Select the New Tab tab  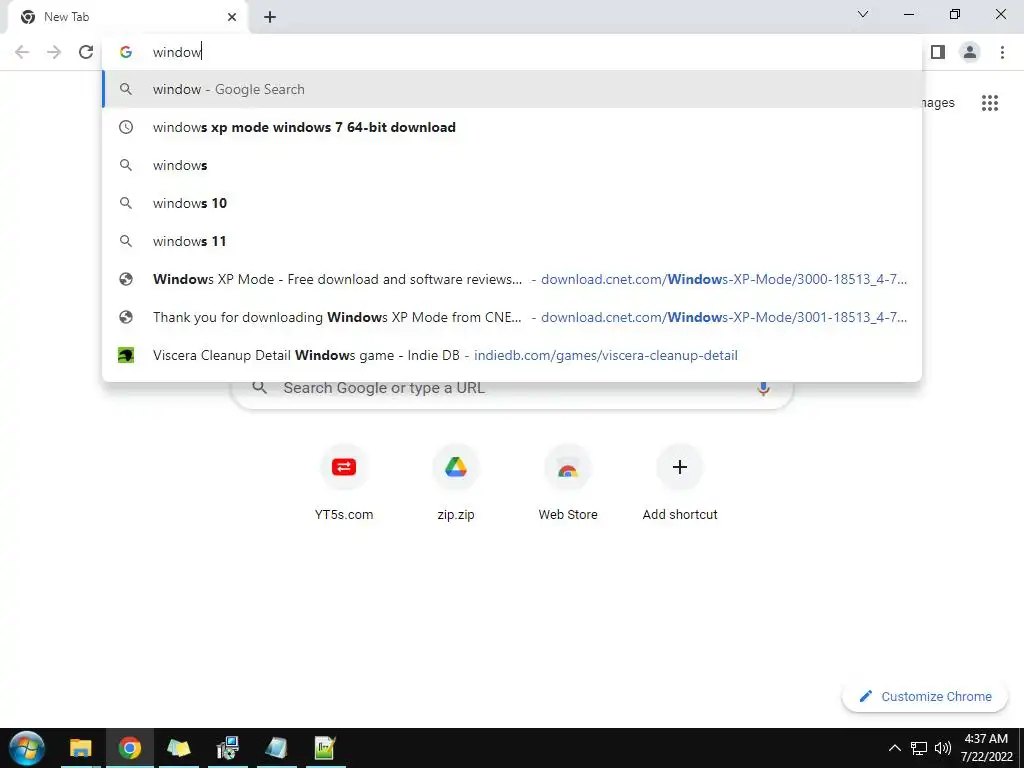coord(127,17)
